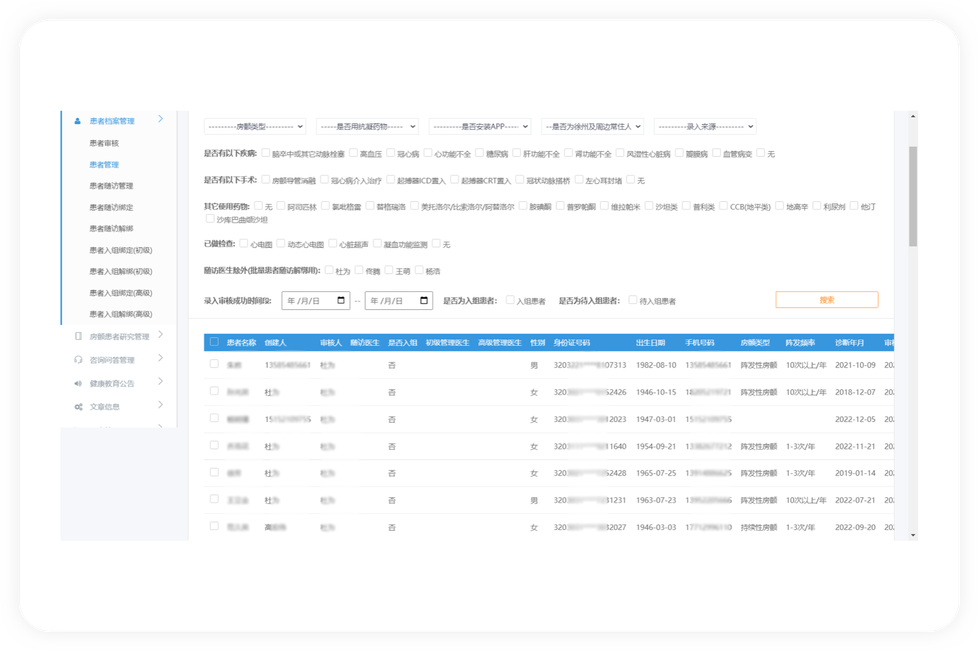Click the scrollbar up arrow
Viewport: 980px width, 652px height.
[x=913, y=116]
